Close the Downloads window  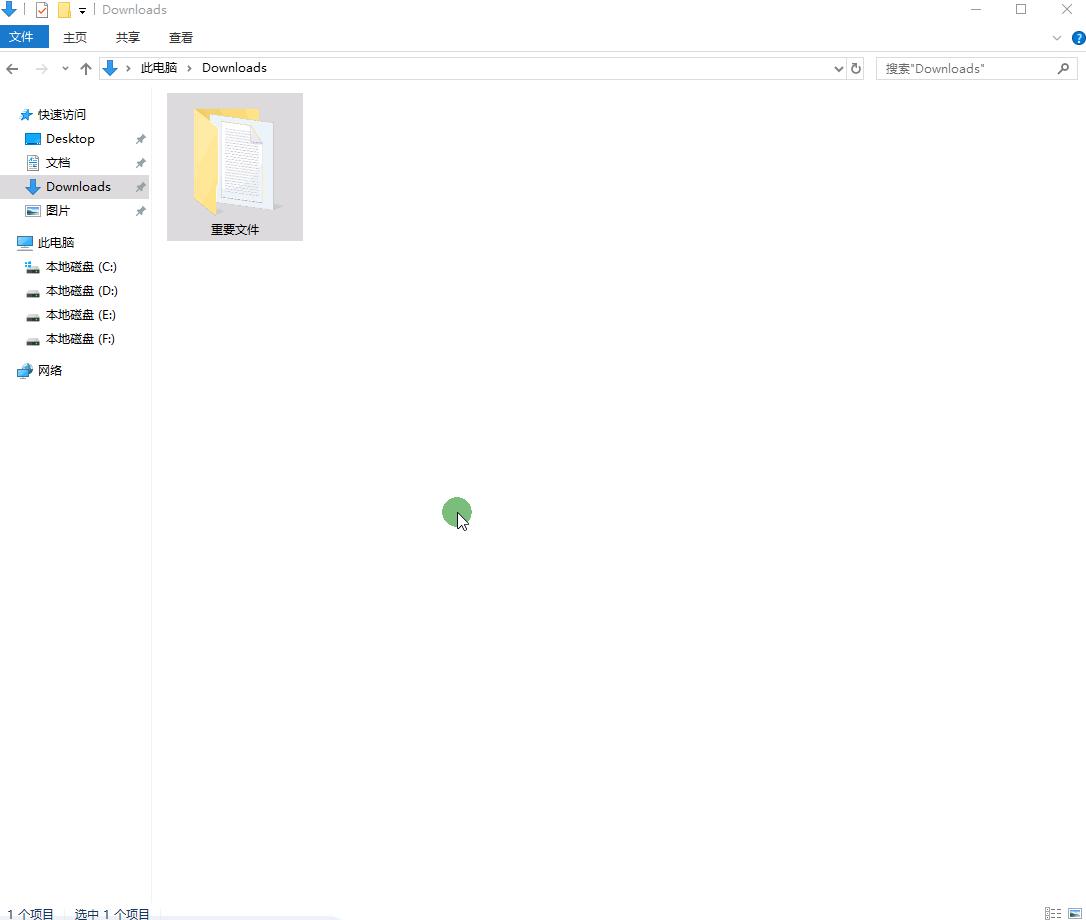tap(1067, 10)
